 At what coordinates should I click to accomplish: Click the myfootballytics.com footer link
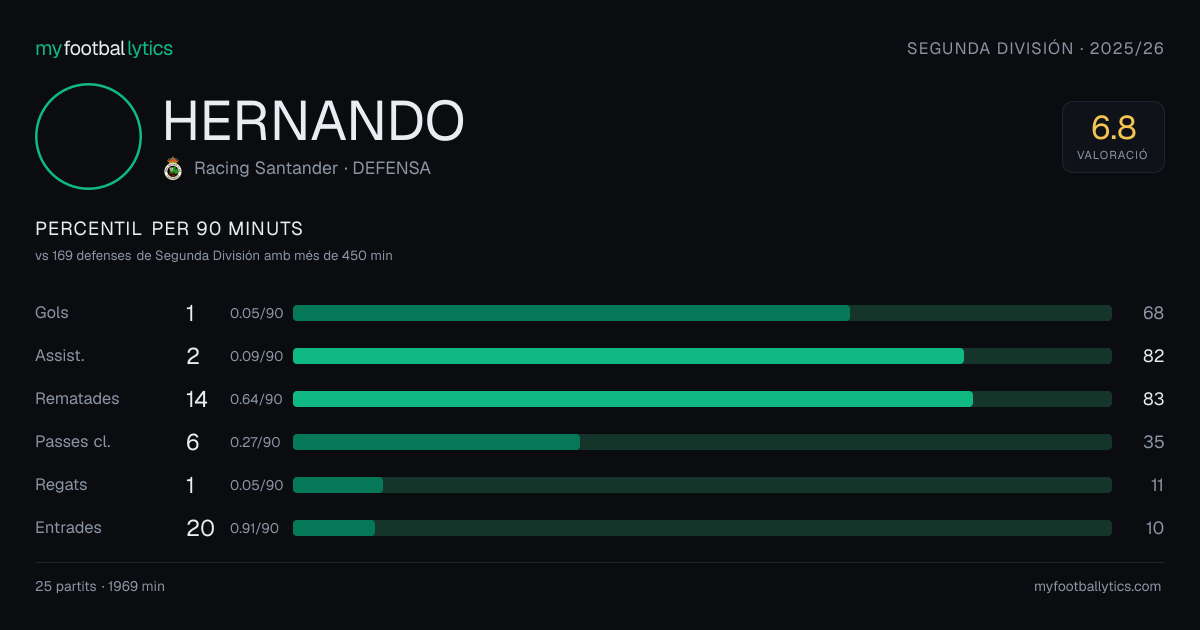(x=1098, y=587)
